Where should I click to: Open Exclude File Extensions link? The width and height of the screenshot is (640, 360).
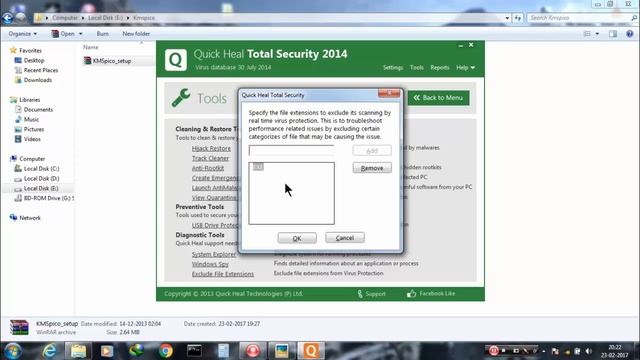223,274
